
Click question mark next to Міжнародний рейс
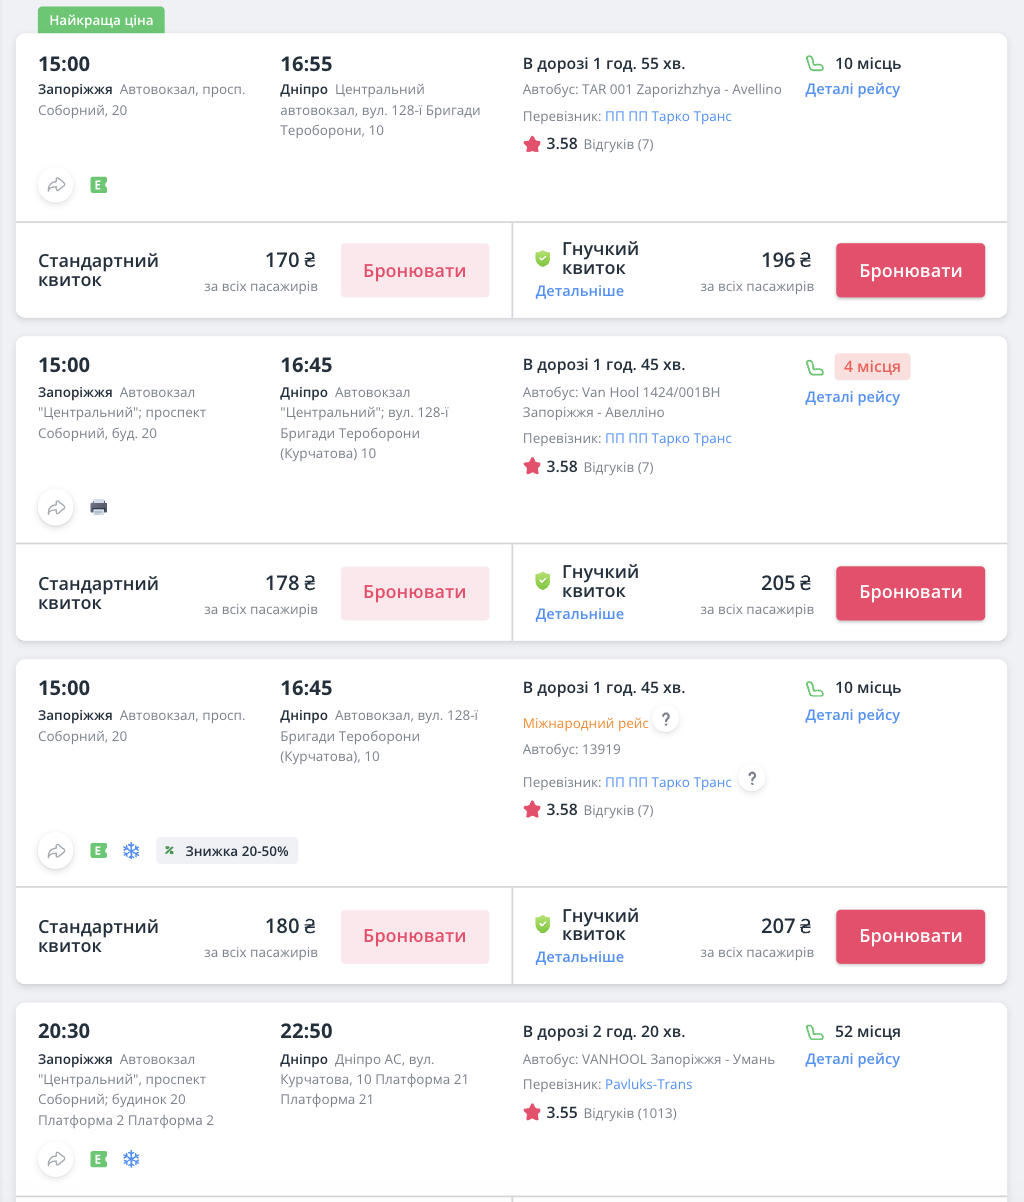pyautogui.click(x=667, y=720)
